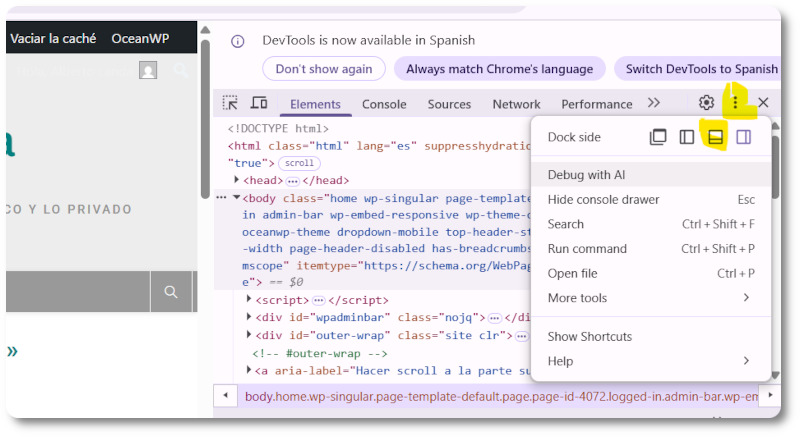Expand the wpadminbar div

(248, 317)
